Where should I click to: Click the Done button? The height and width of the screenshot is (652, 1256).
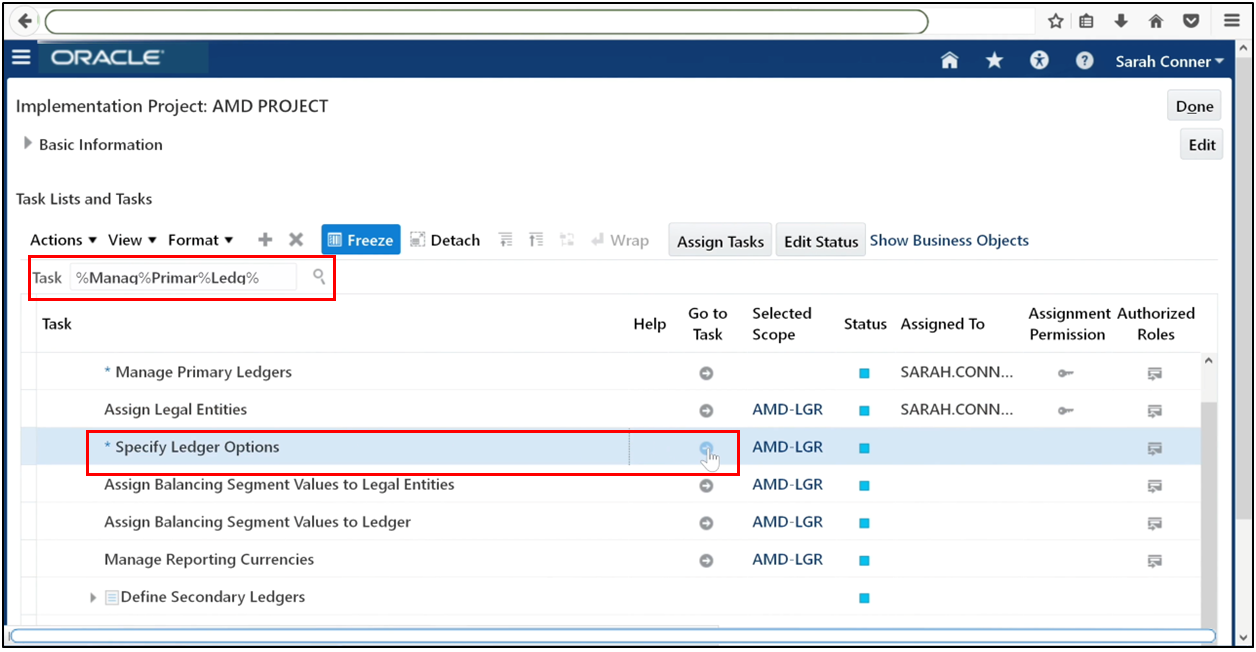click(x=1193, y=104)
